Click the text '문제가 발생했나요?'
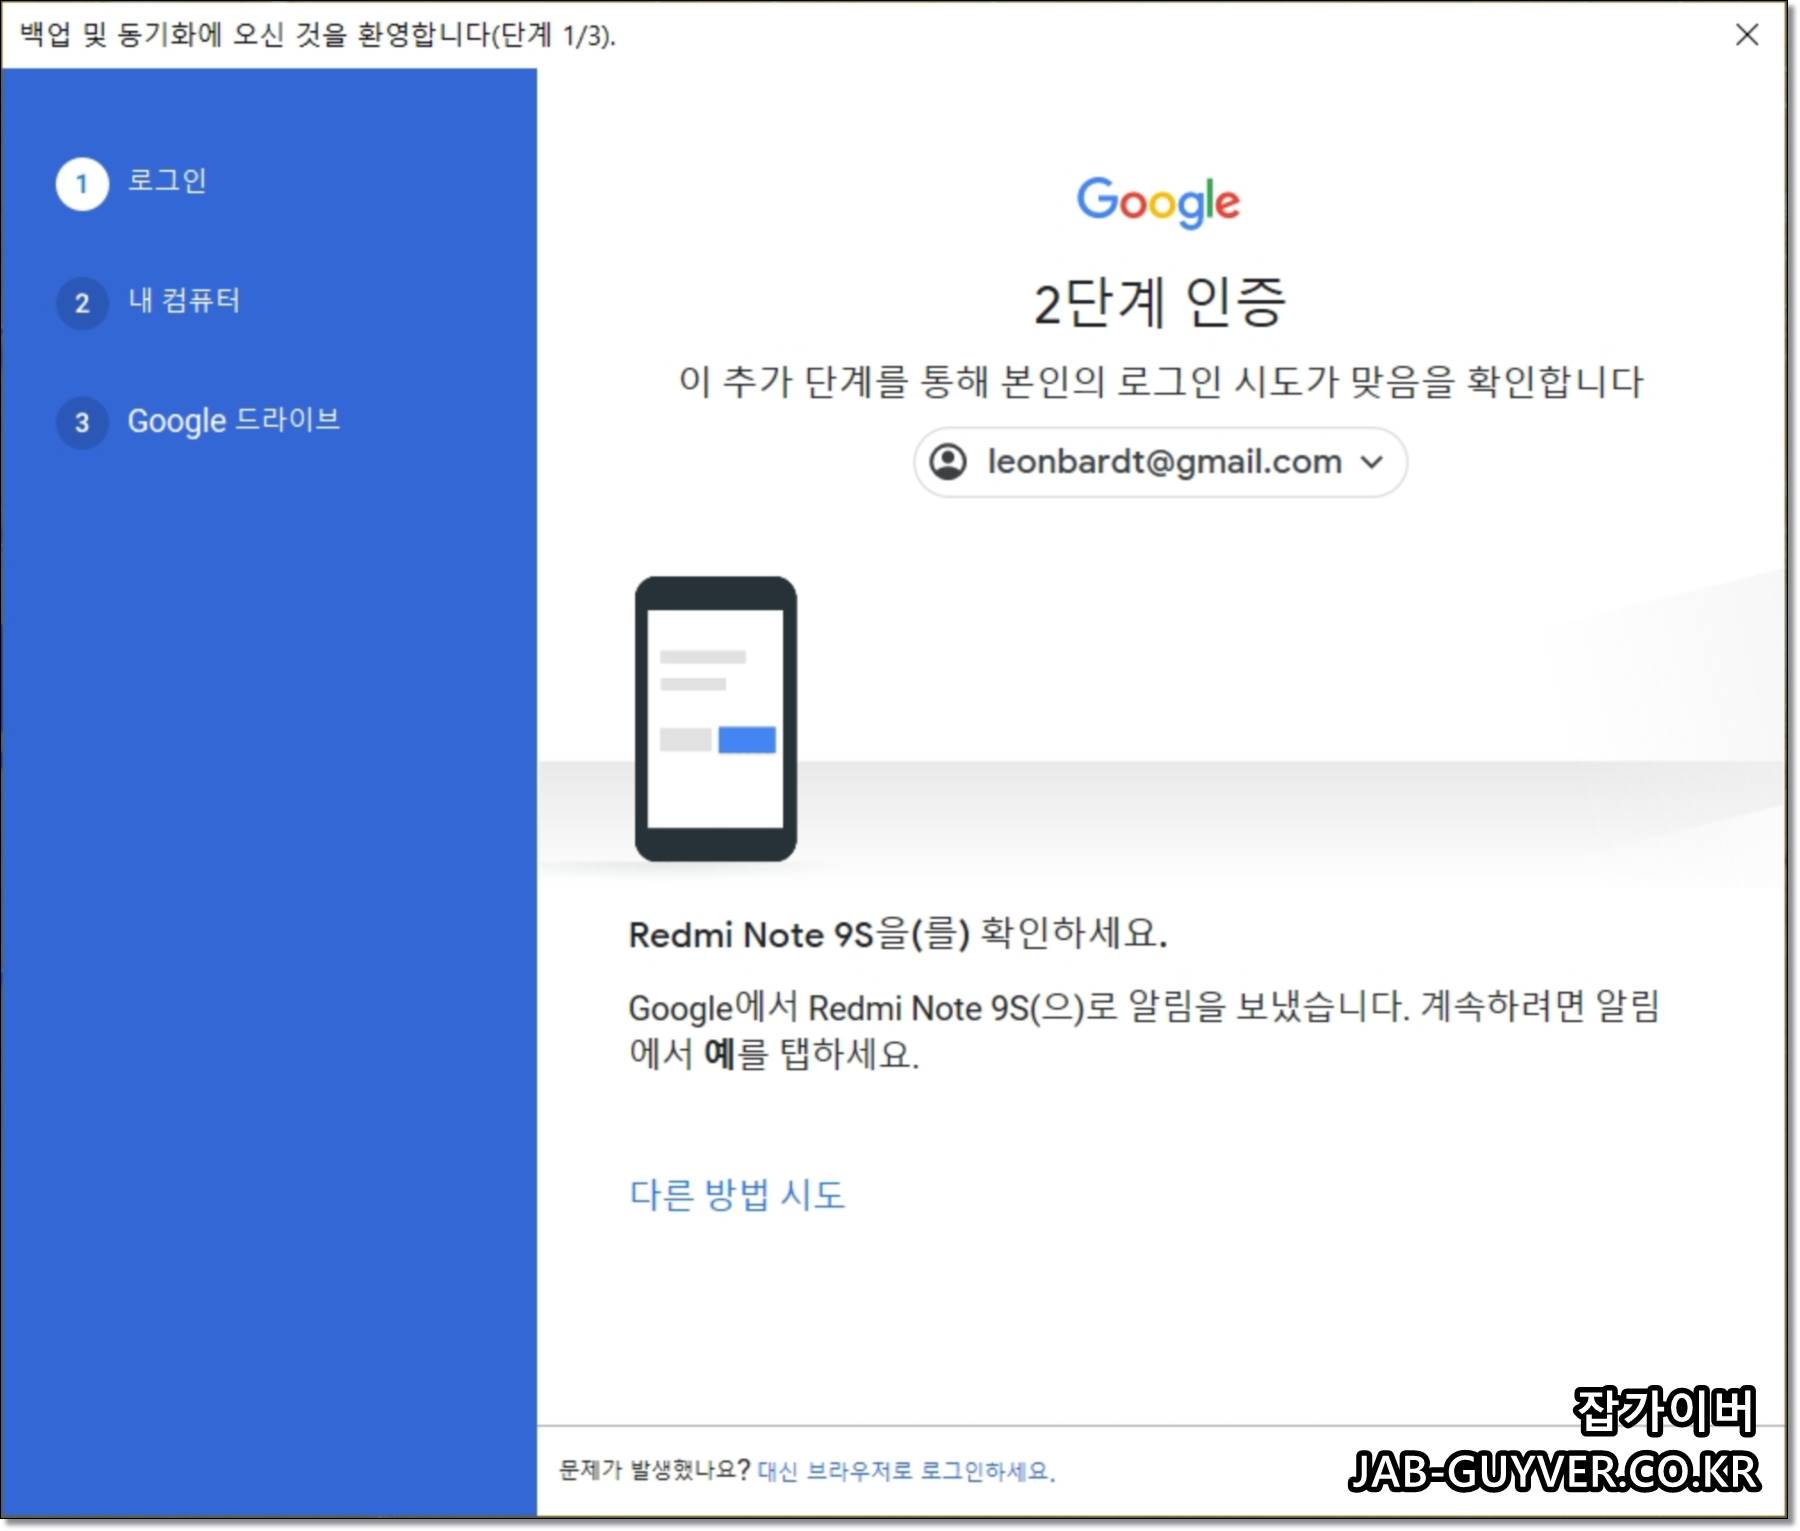Viewport: 1800px width, 1531px height. tap(654, 1470)
